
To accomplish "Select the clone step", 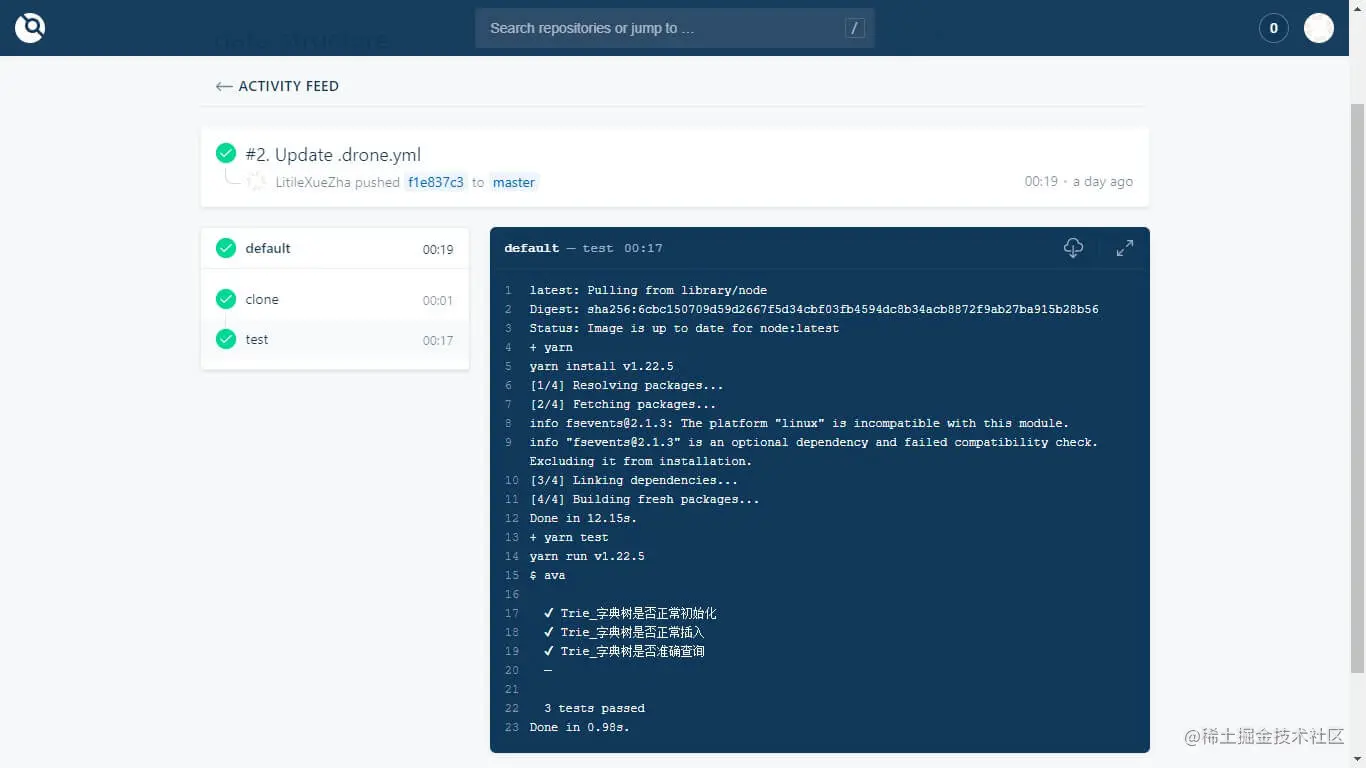I will click(335, 300).
